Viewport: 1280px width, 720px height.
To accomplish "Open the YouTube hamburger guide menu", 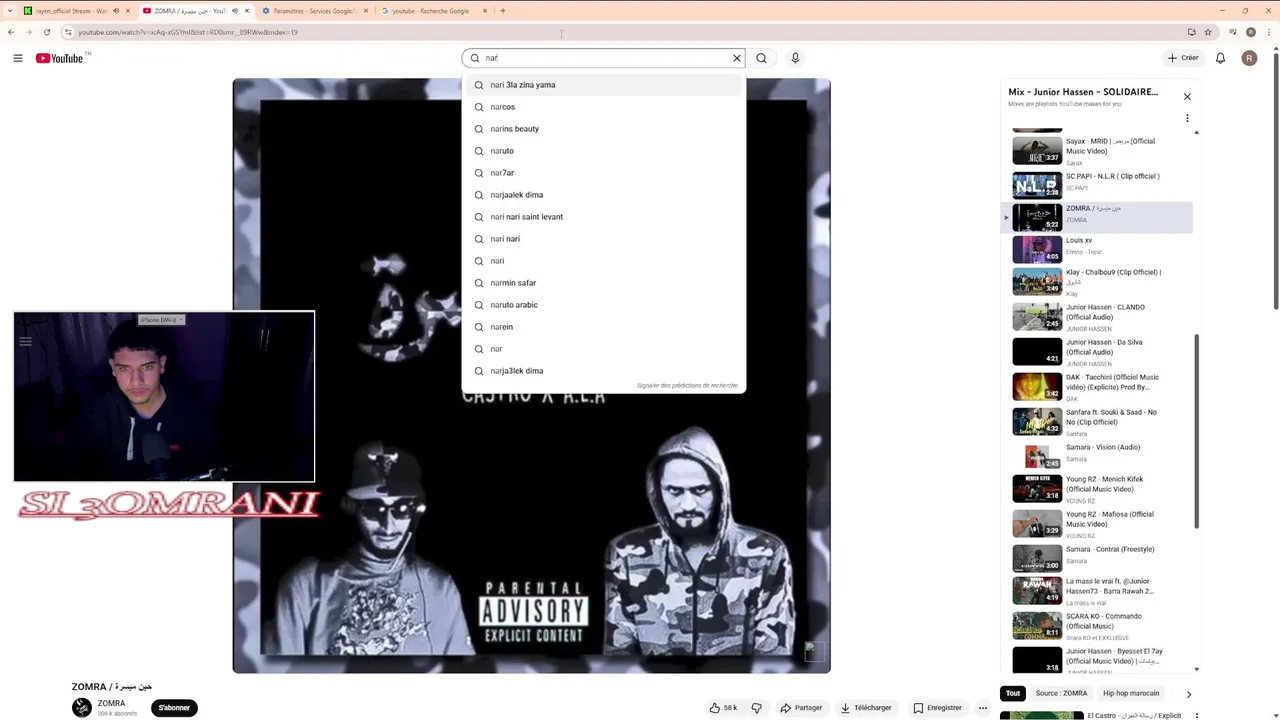I will [x=17, y=58].
